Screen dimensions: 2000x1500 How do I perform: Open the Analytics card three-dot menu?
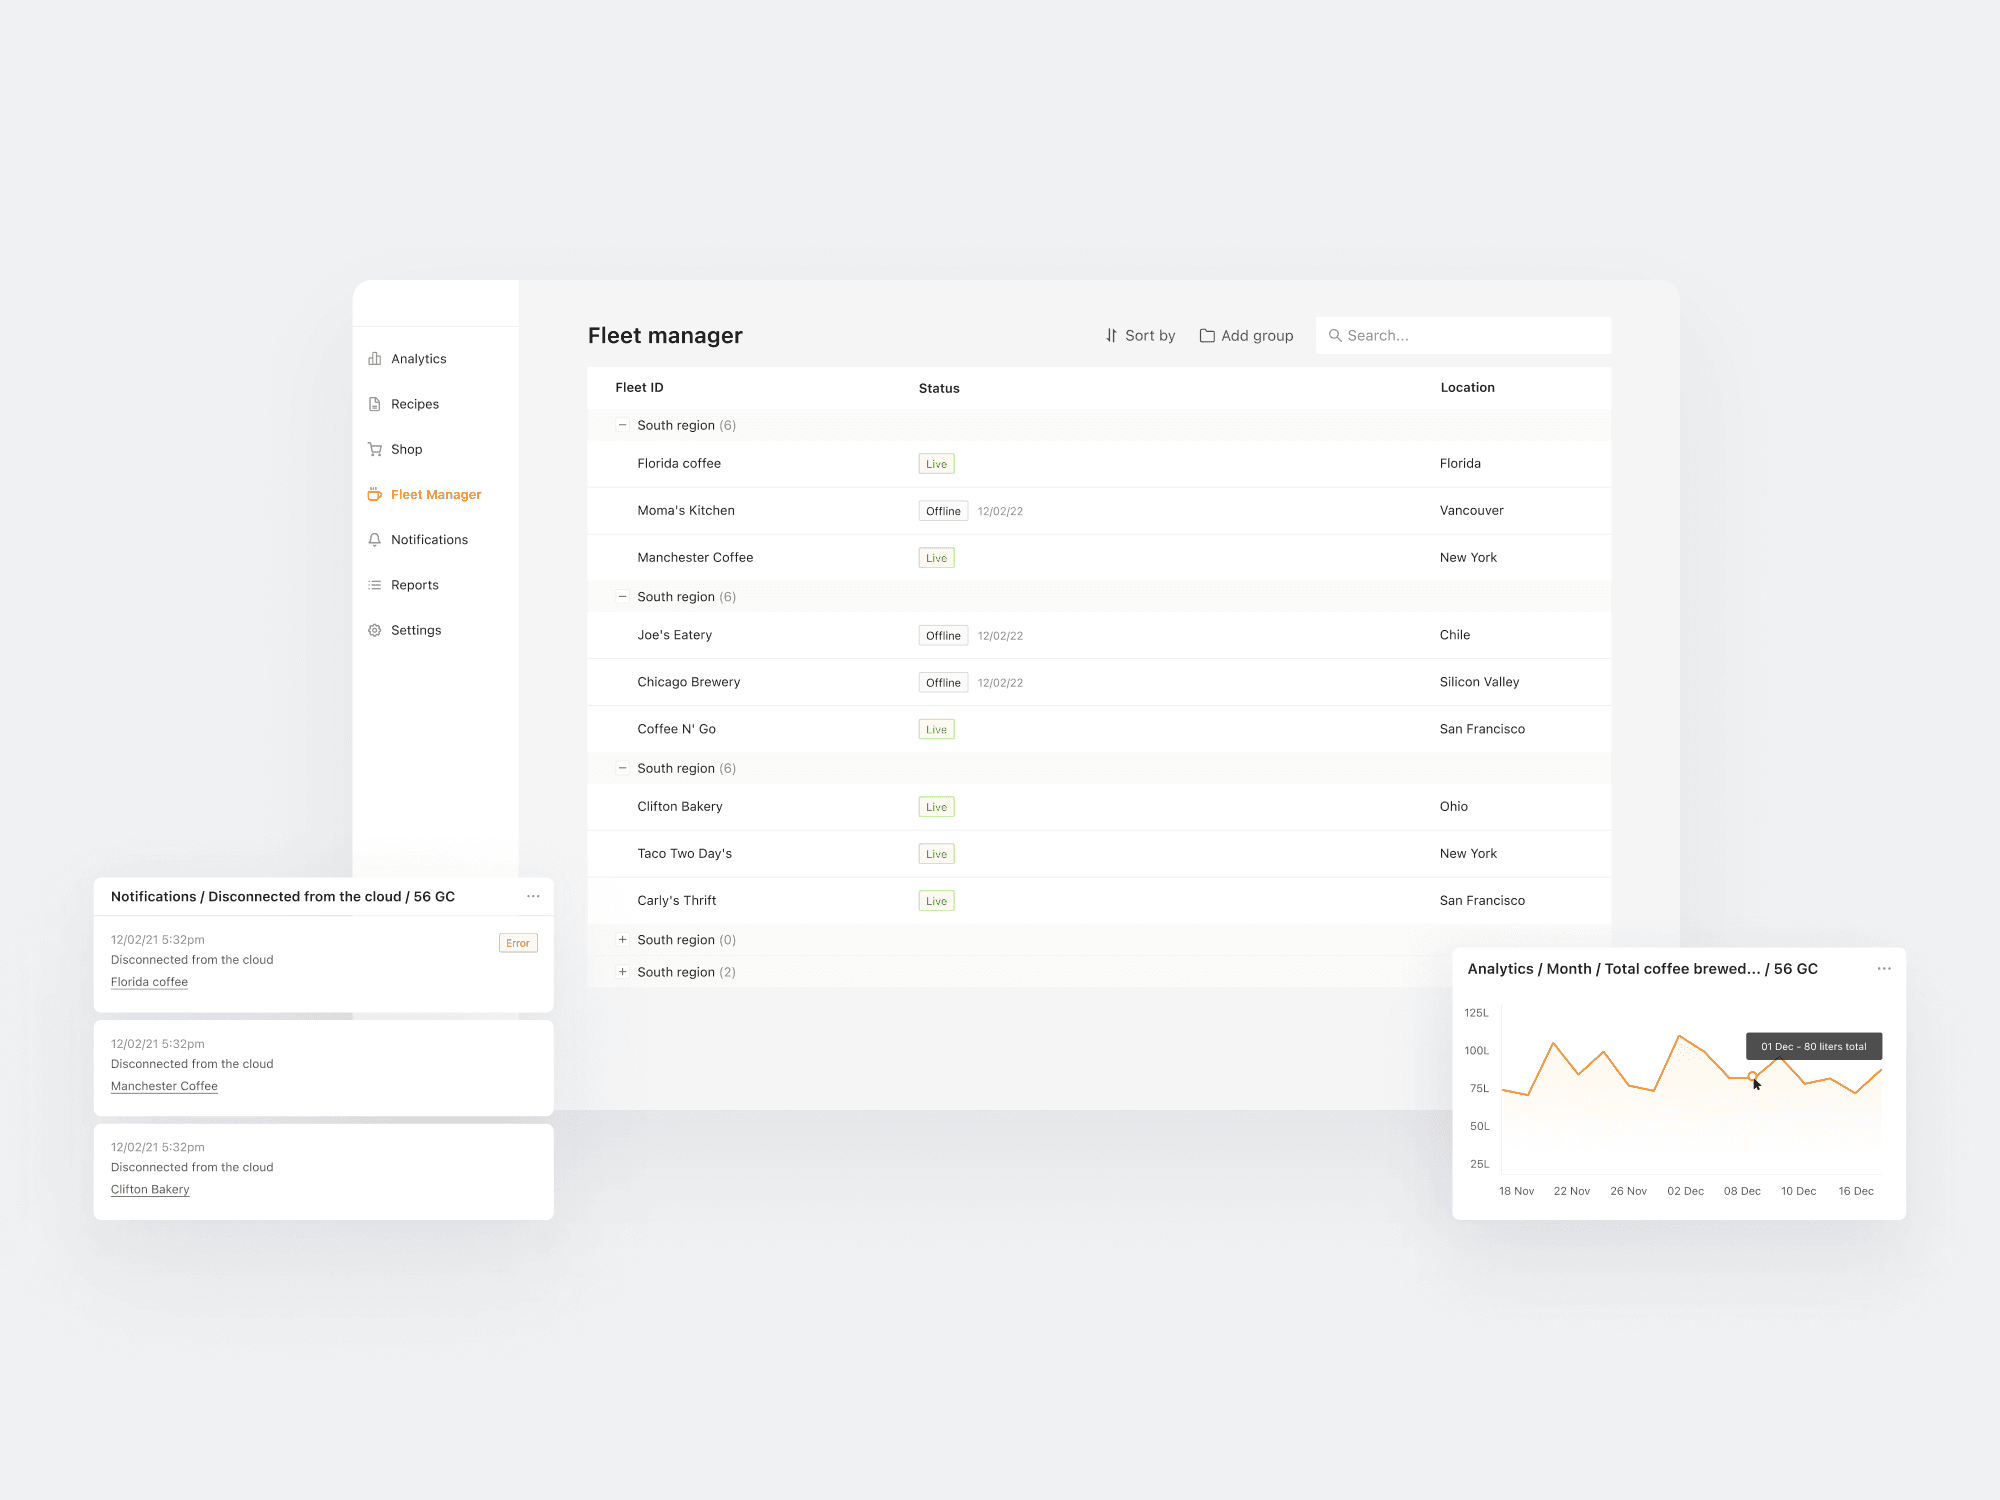[x=1884, y=968]
